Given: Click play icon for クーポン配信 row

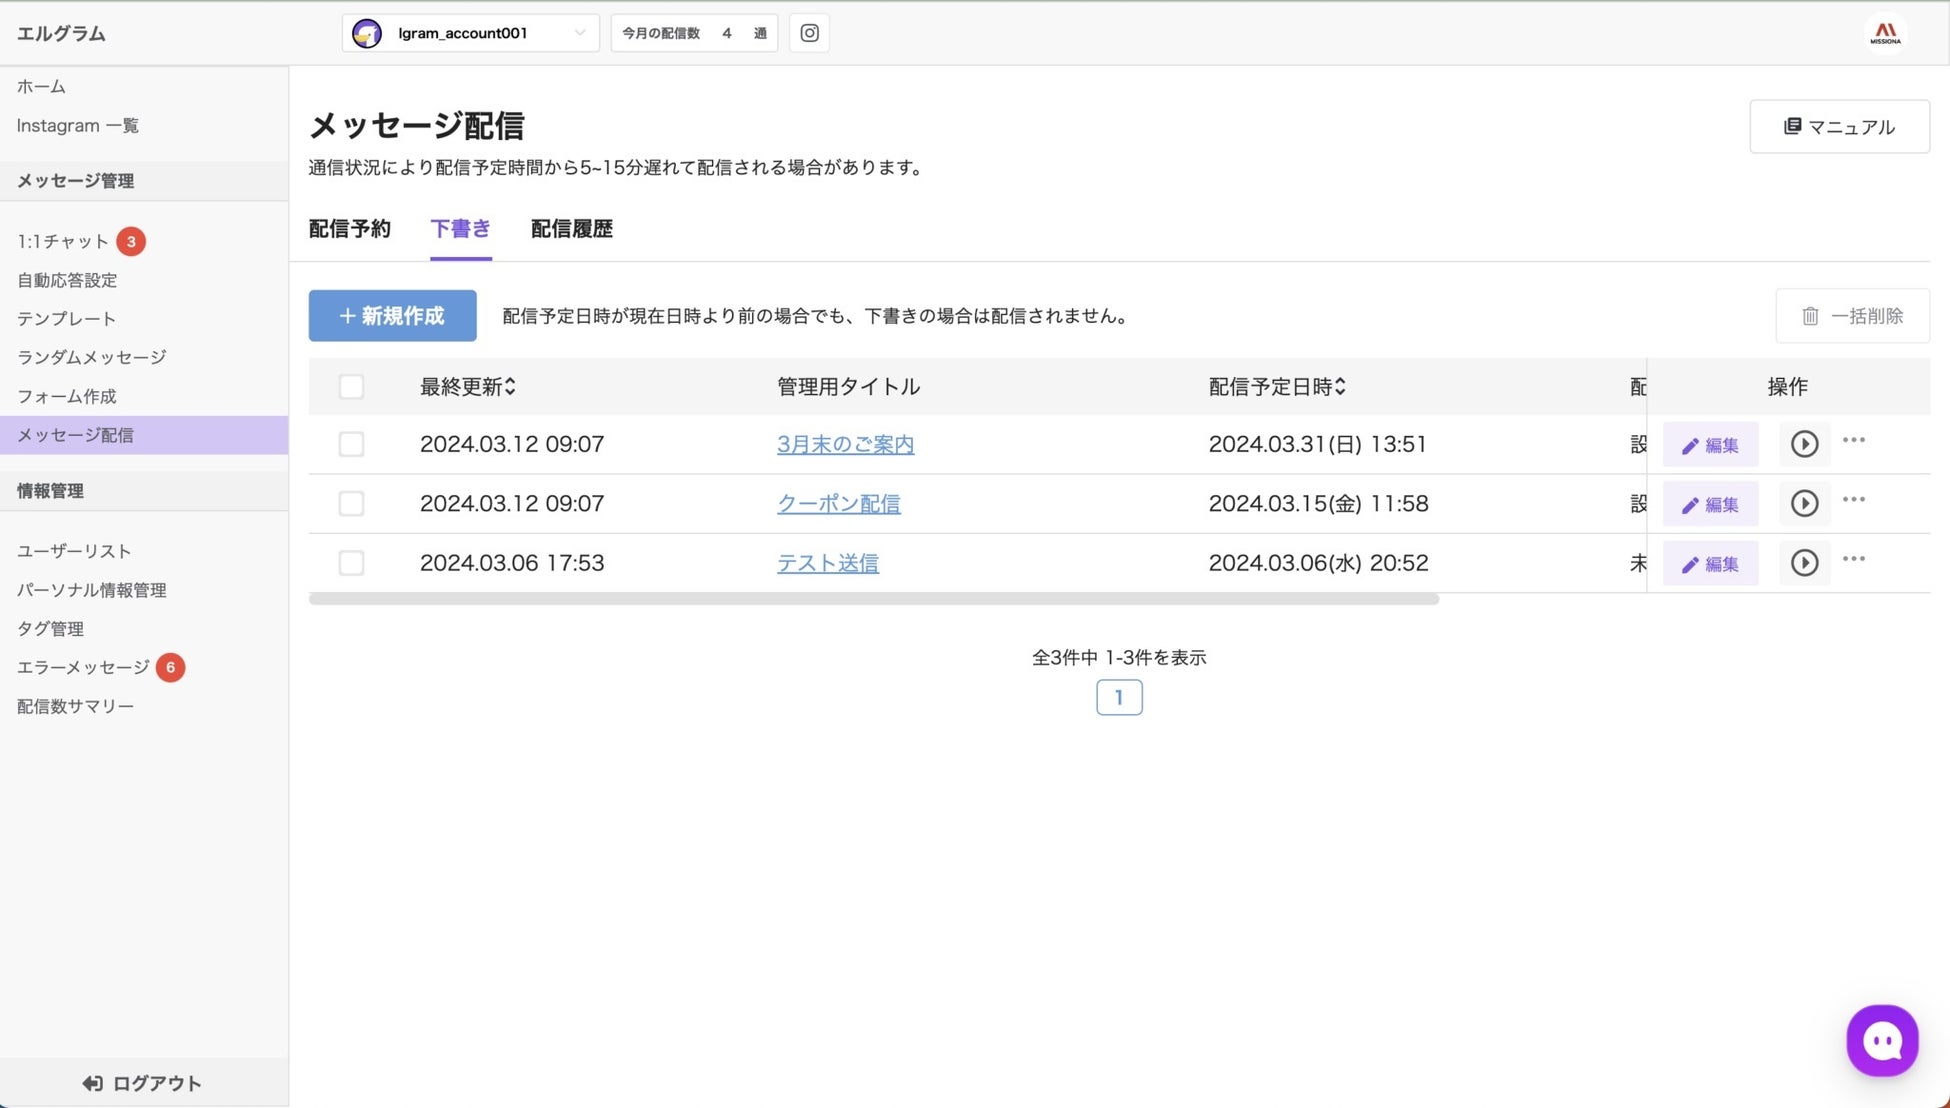Looking at the screenshot, I should pyautogui.click(x=1804, y=503).
